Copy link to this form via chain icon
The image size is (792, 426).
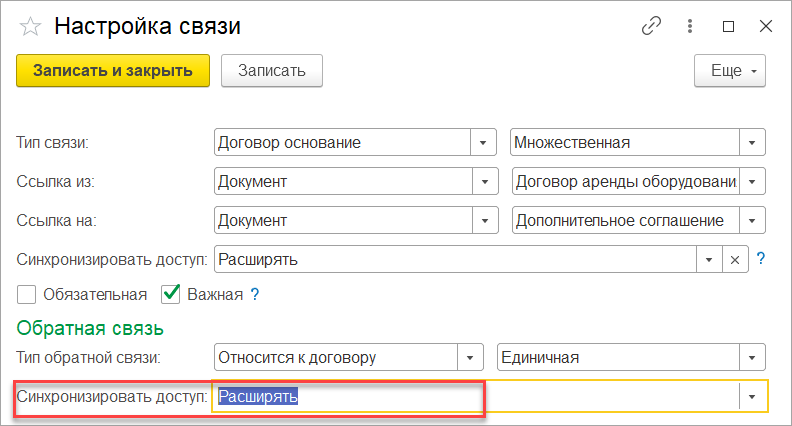[x=651, y=26]
